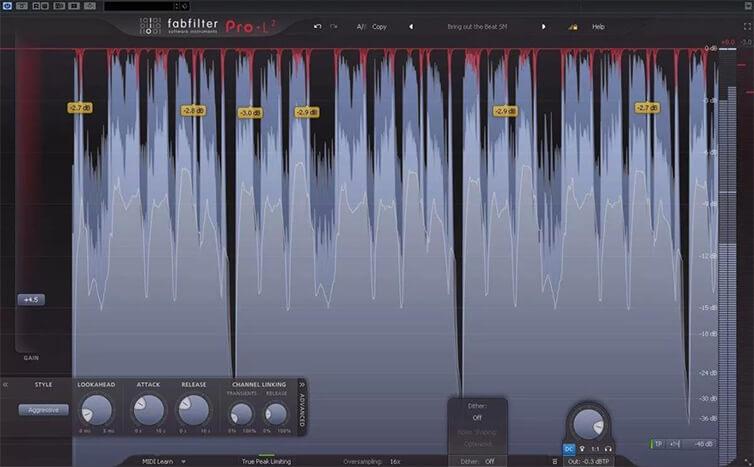This screenshot has height=467, width=754.
Task: Open the -46 dB meter scale selector
Action: click(x=703, y=444)
